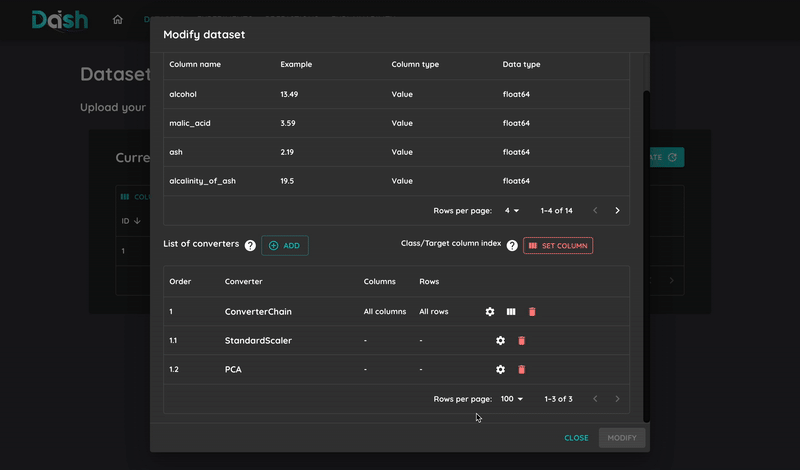The height and width of the screenshot is (470, 800).
Task: Select the alcalinity_of_ash column name cell
Action: [203, 181]
